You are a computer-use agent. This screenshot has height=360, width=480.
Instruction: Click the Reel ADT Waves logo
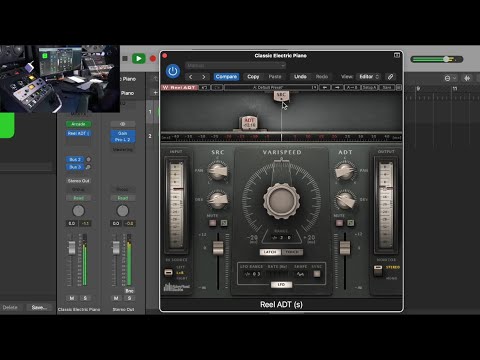[179, 87]
